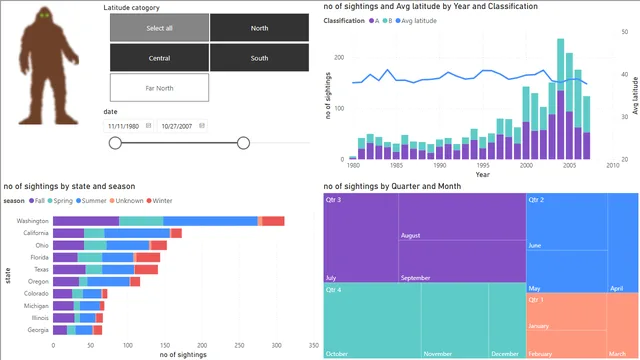Image resolution: width=640 pixels, height=360 pixels.
Task: Click the Latitude category slicer header
Action: 131,7
